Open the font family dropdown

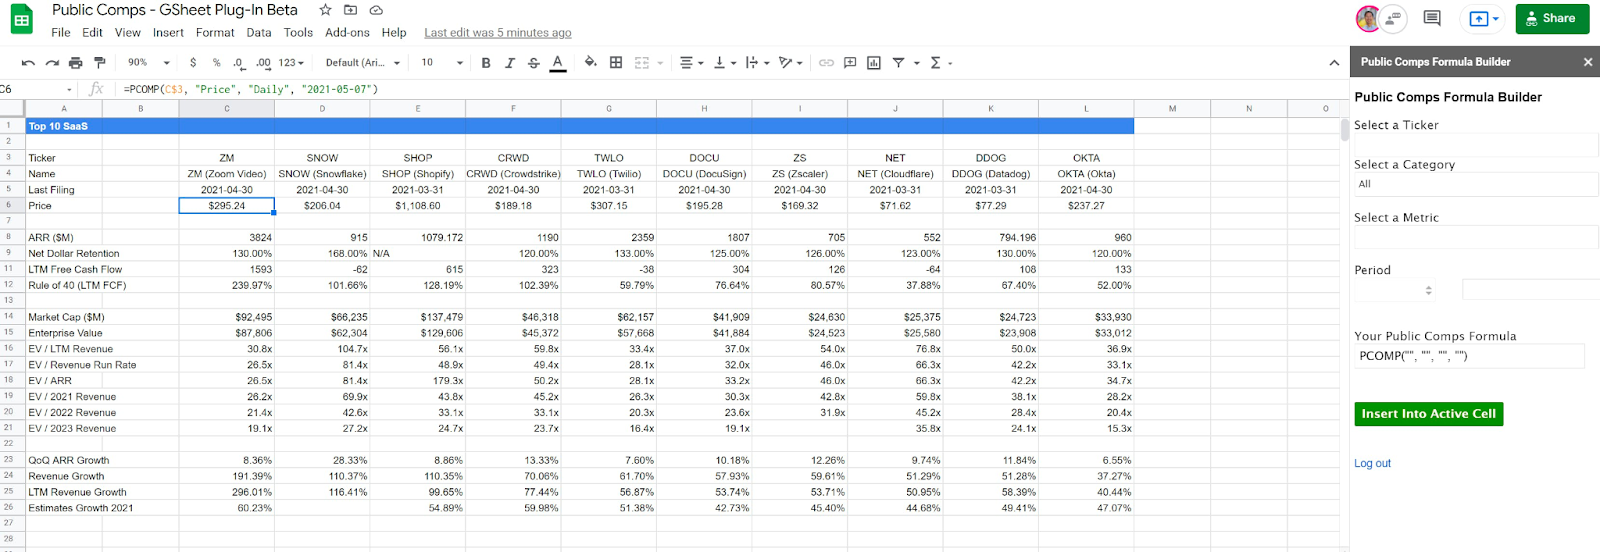pyautogui.click(x=363, y=63)
